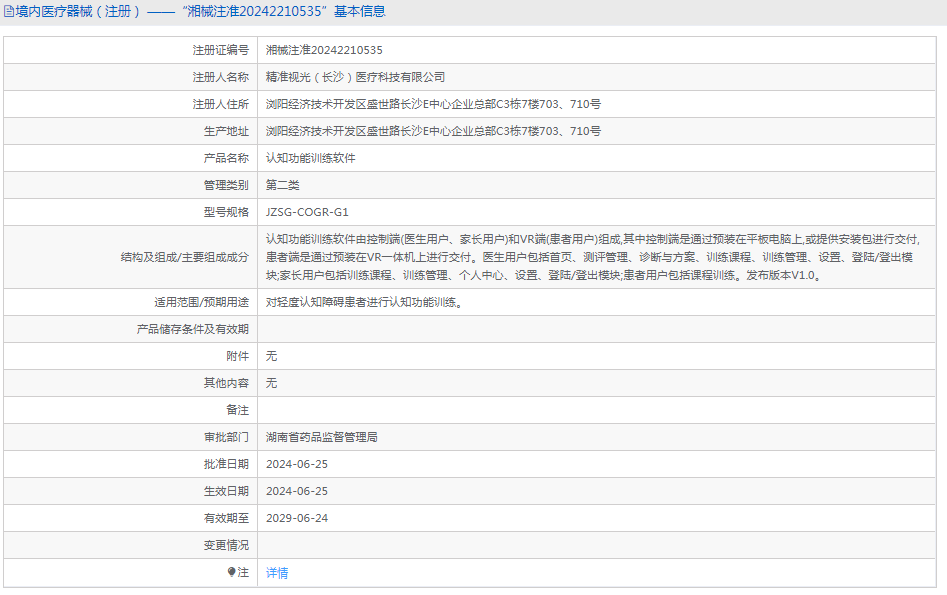Click the 审批部门 label
Image resolution: width=947 pixels, height=595 pixels.
pos(226,437)
